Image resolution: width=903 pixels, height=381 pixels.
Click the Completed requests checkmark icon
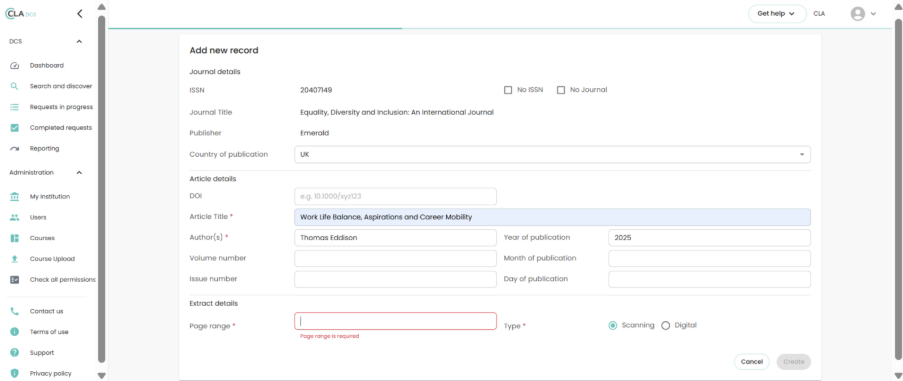[x=15, y=128]
